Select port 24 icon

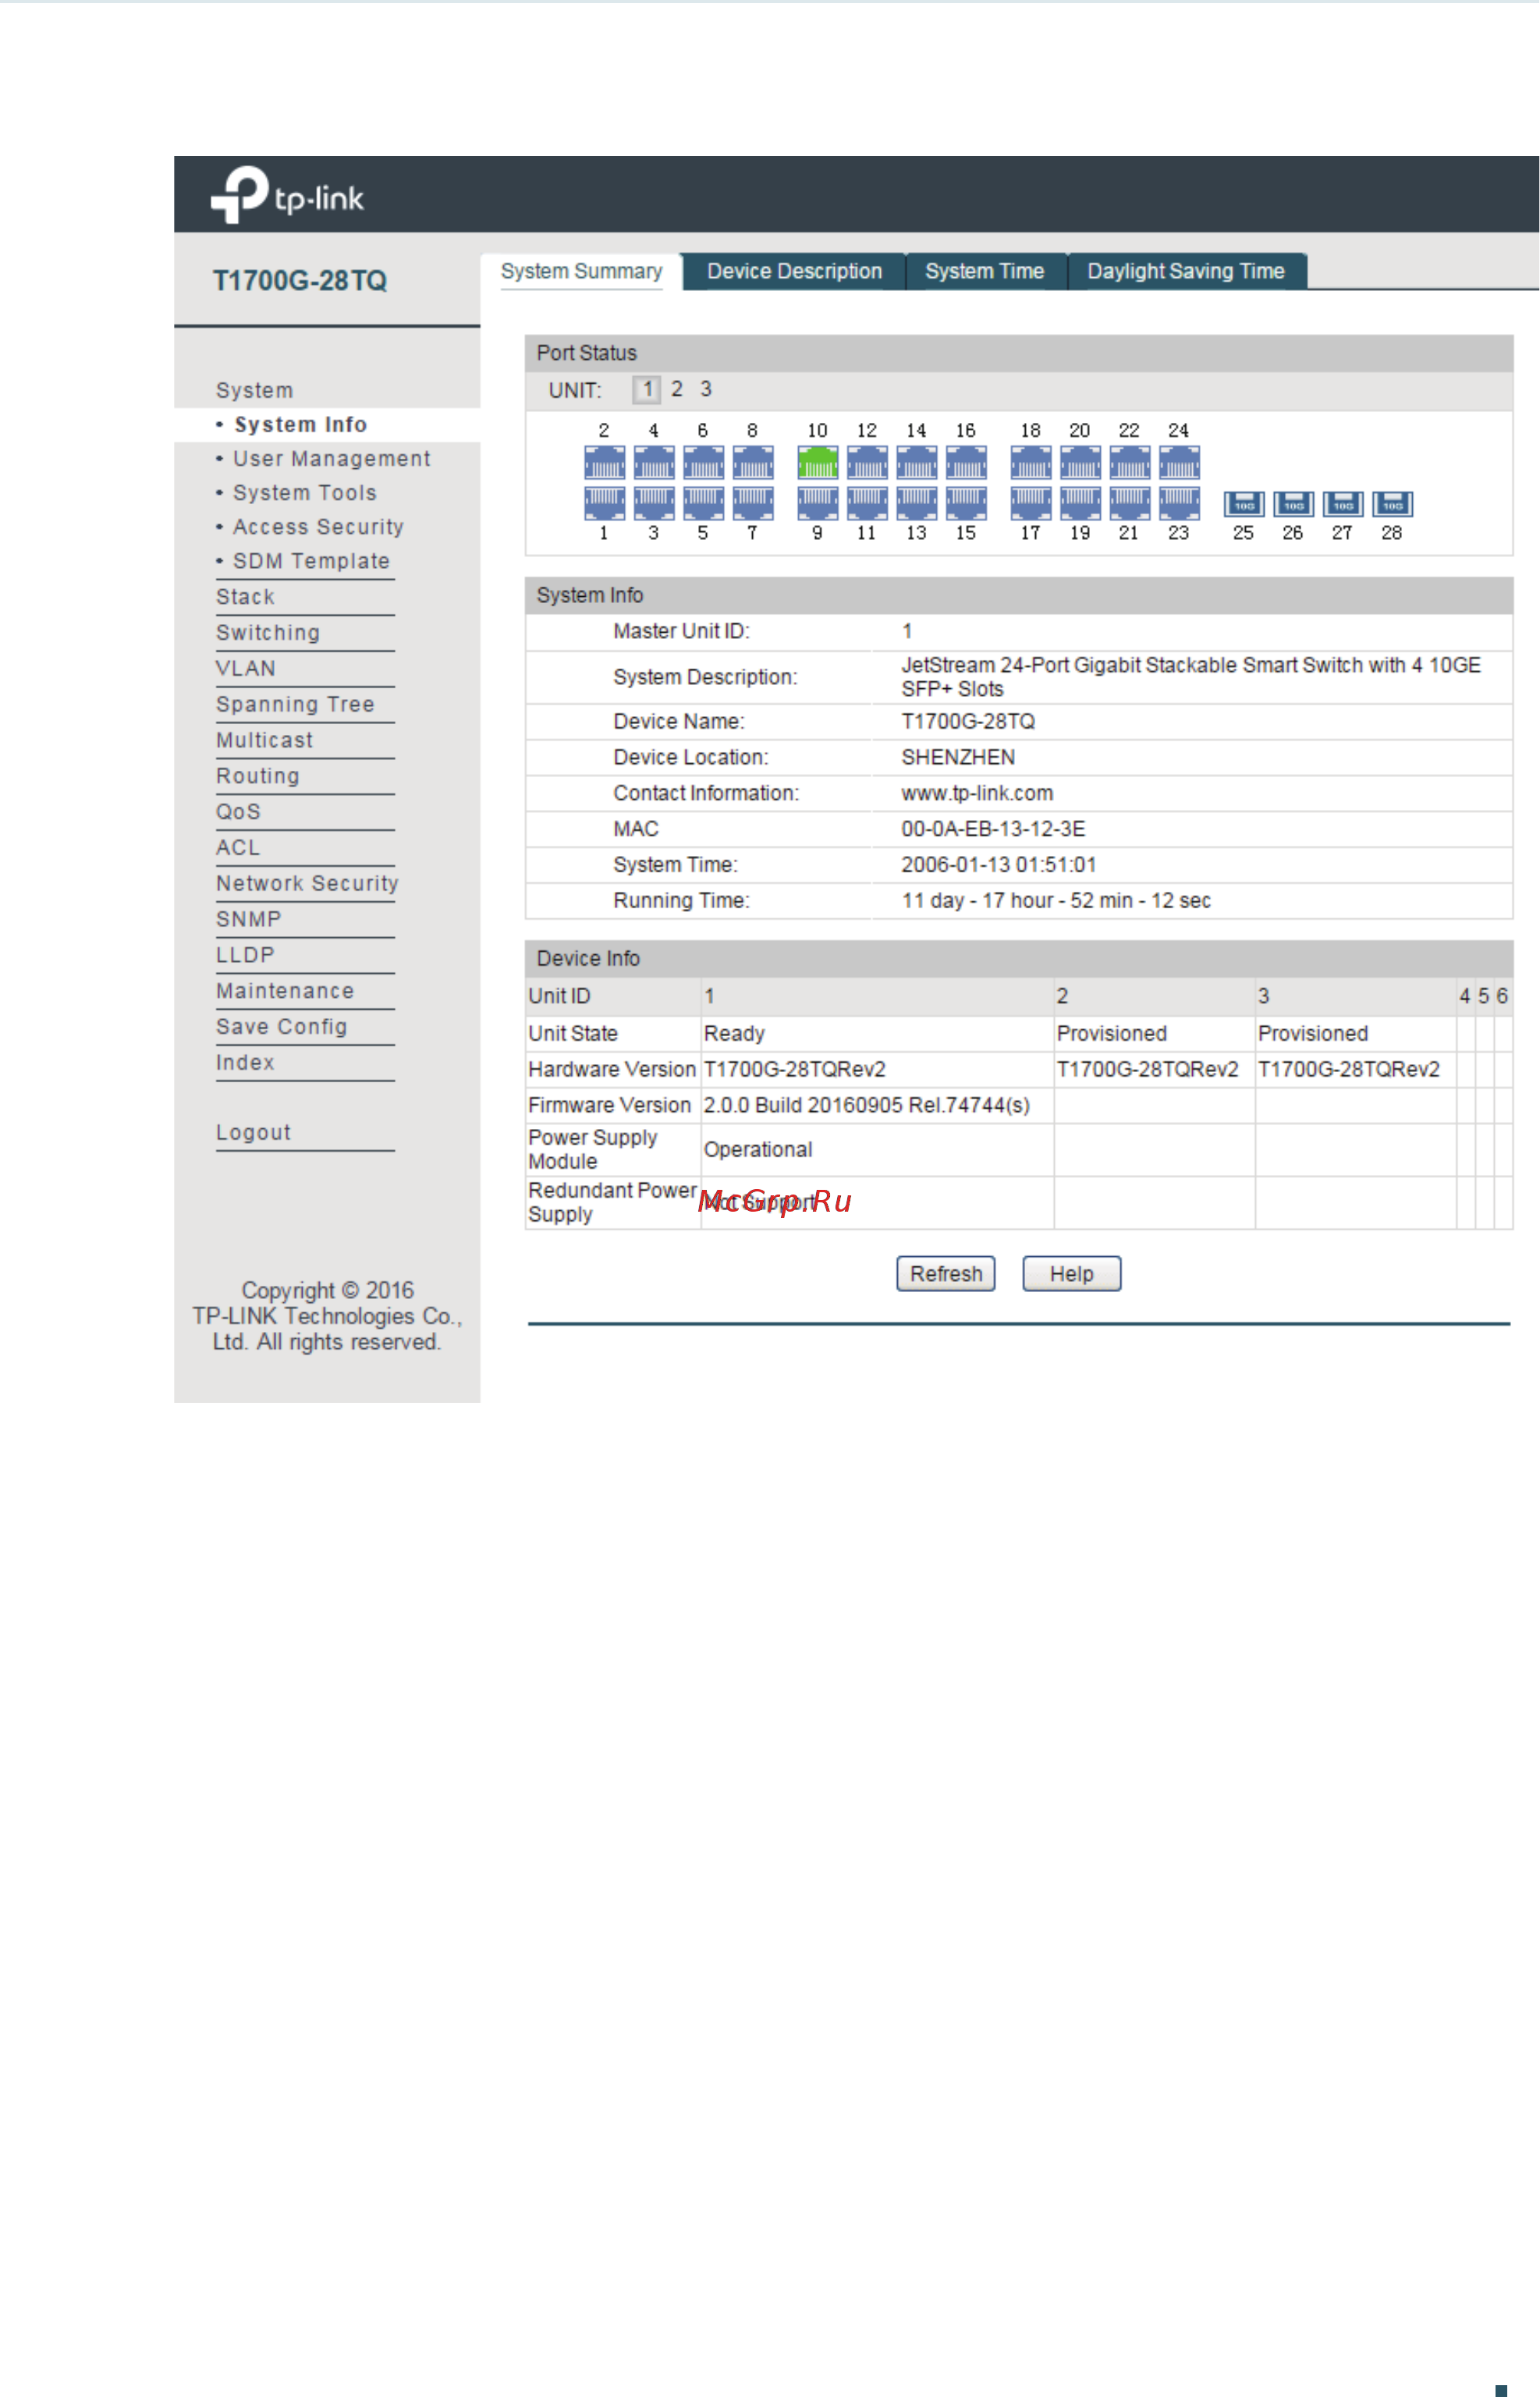[1179, 462]
